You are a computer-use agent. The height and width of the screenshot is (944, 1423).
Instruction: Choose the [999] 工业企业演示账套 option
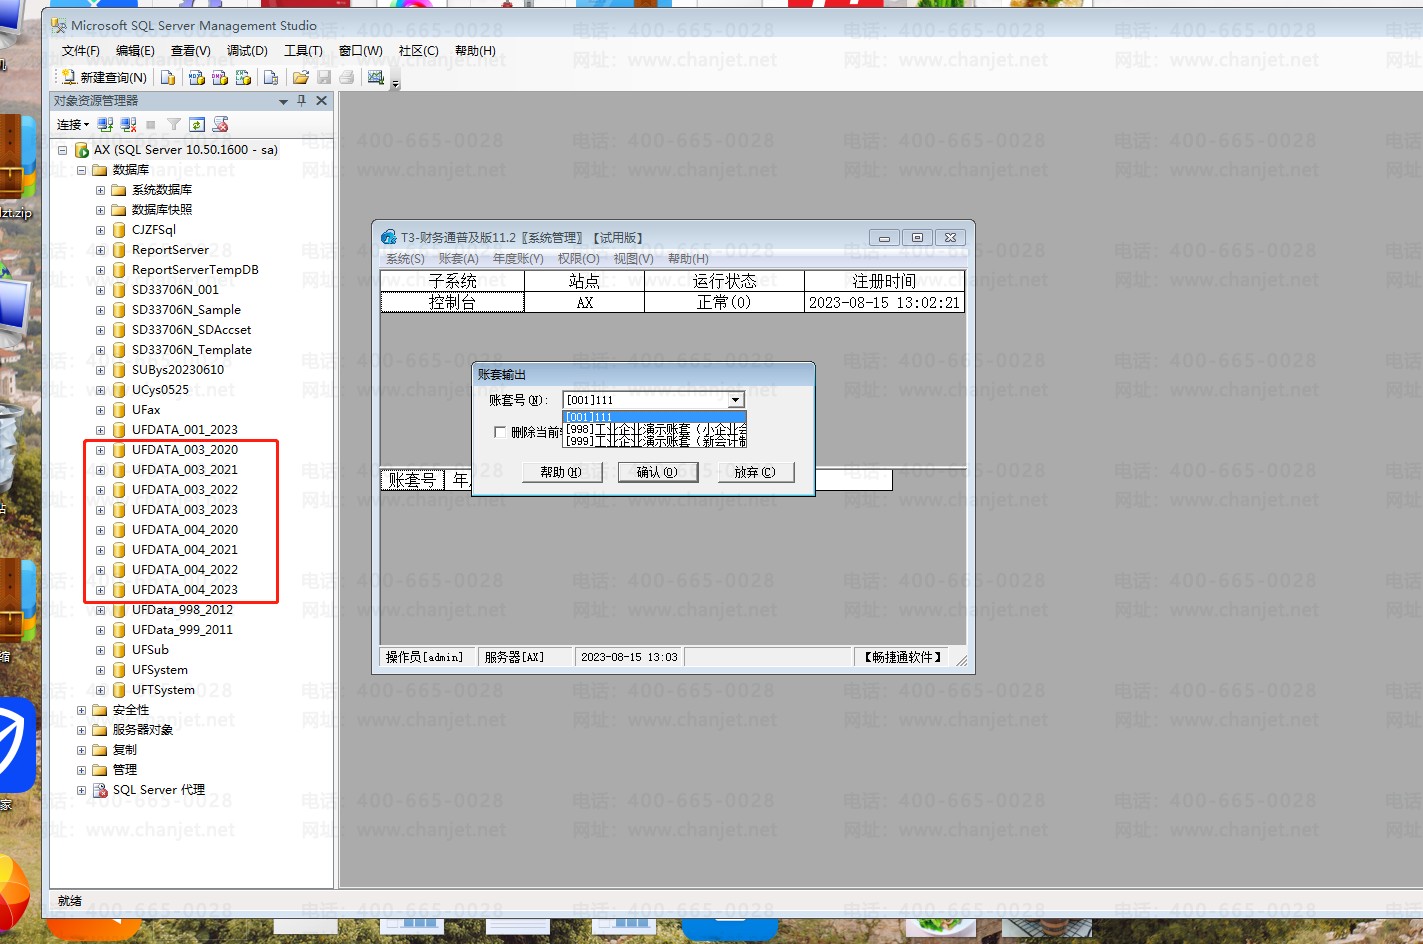[x=655, y=441]
